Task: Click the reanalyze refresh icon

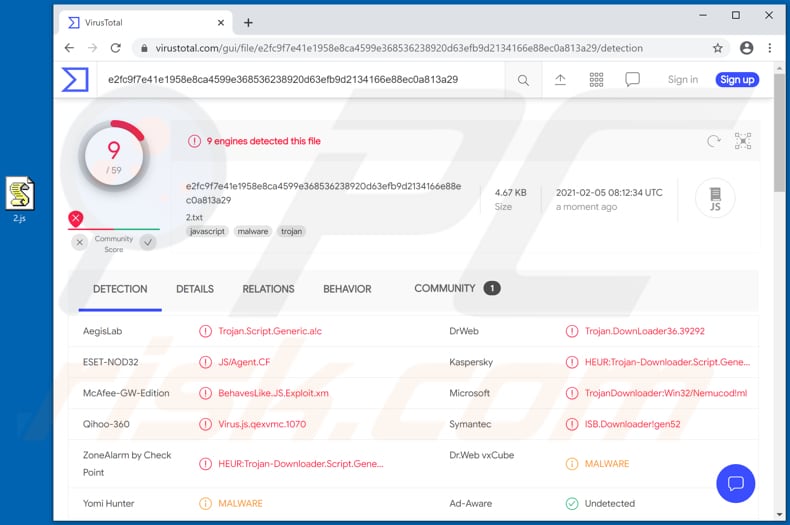Action: 714,141
